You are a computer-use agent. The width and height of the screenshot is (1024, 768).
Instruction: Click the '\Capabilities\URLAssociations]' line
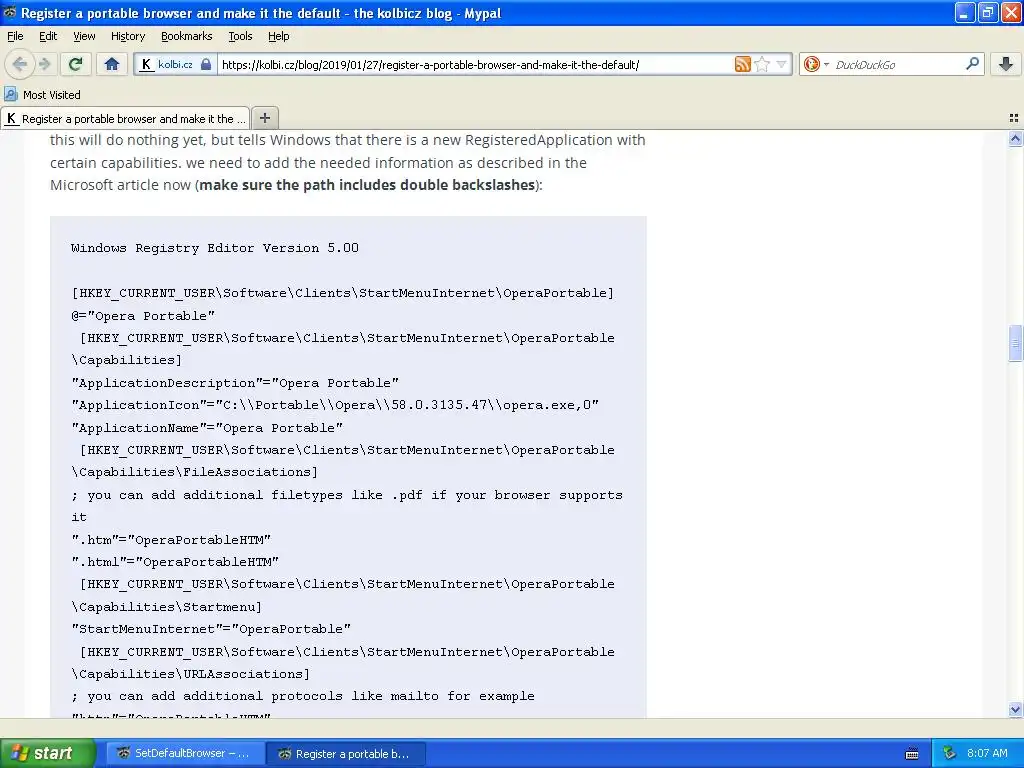pyautogui.click(x=191, y=673)
